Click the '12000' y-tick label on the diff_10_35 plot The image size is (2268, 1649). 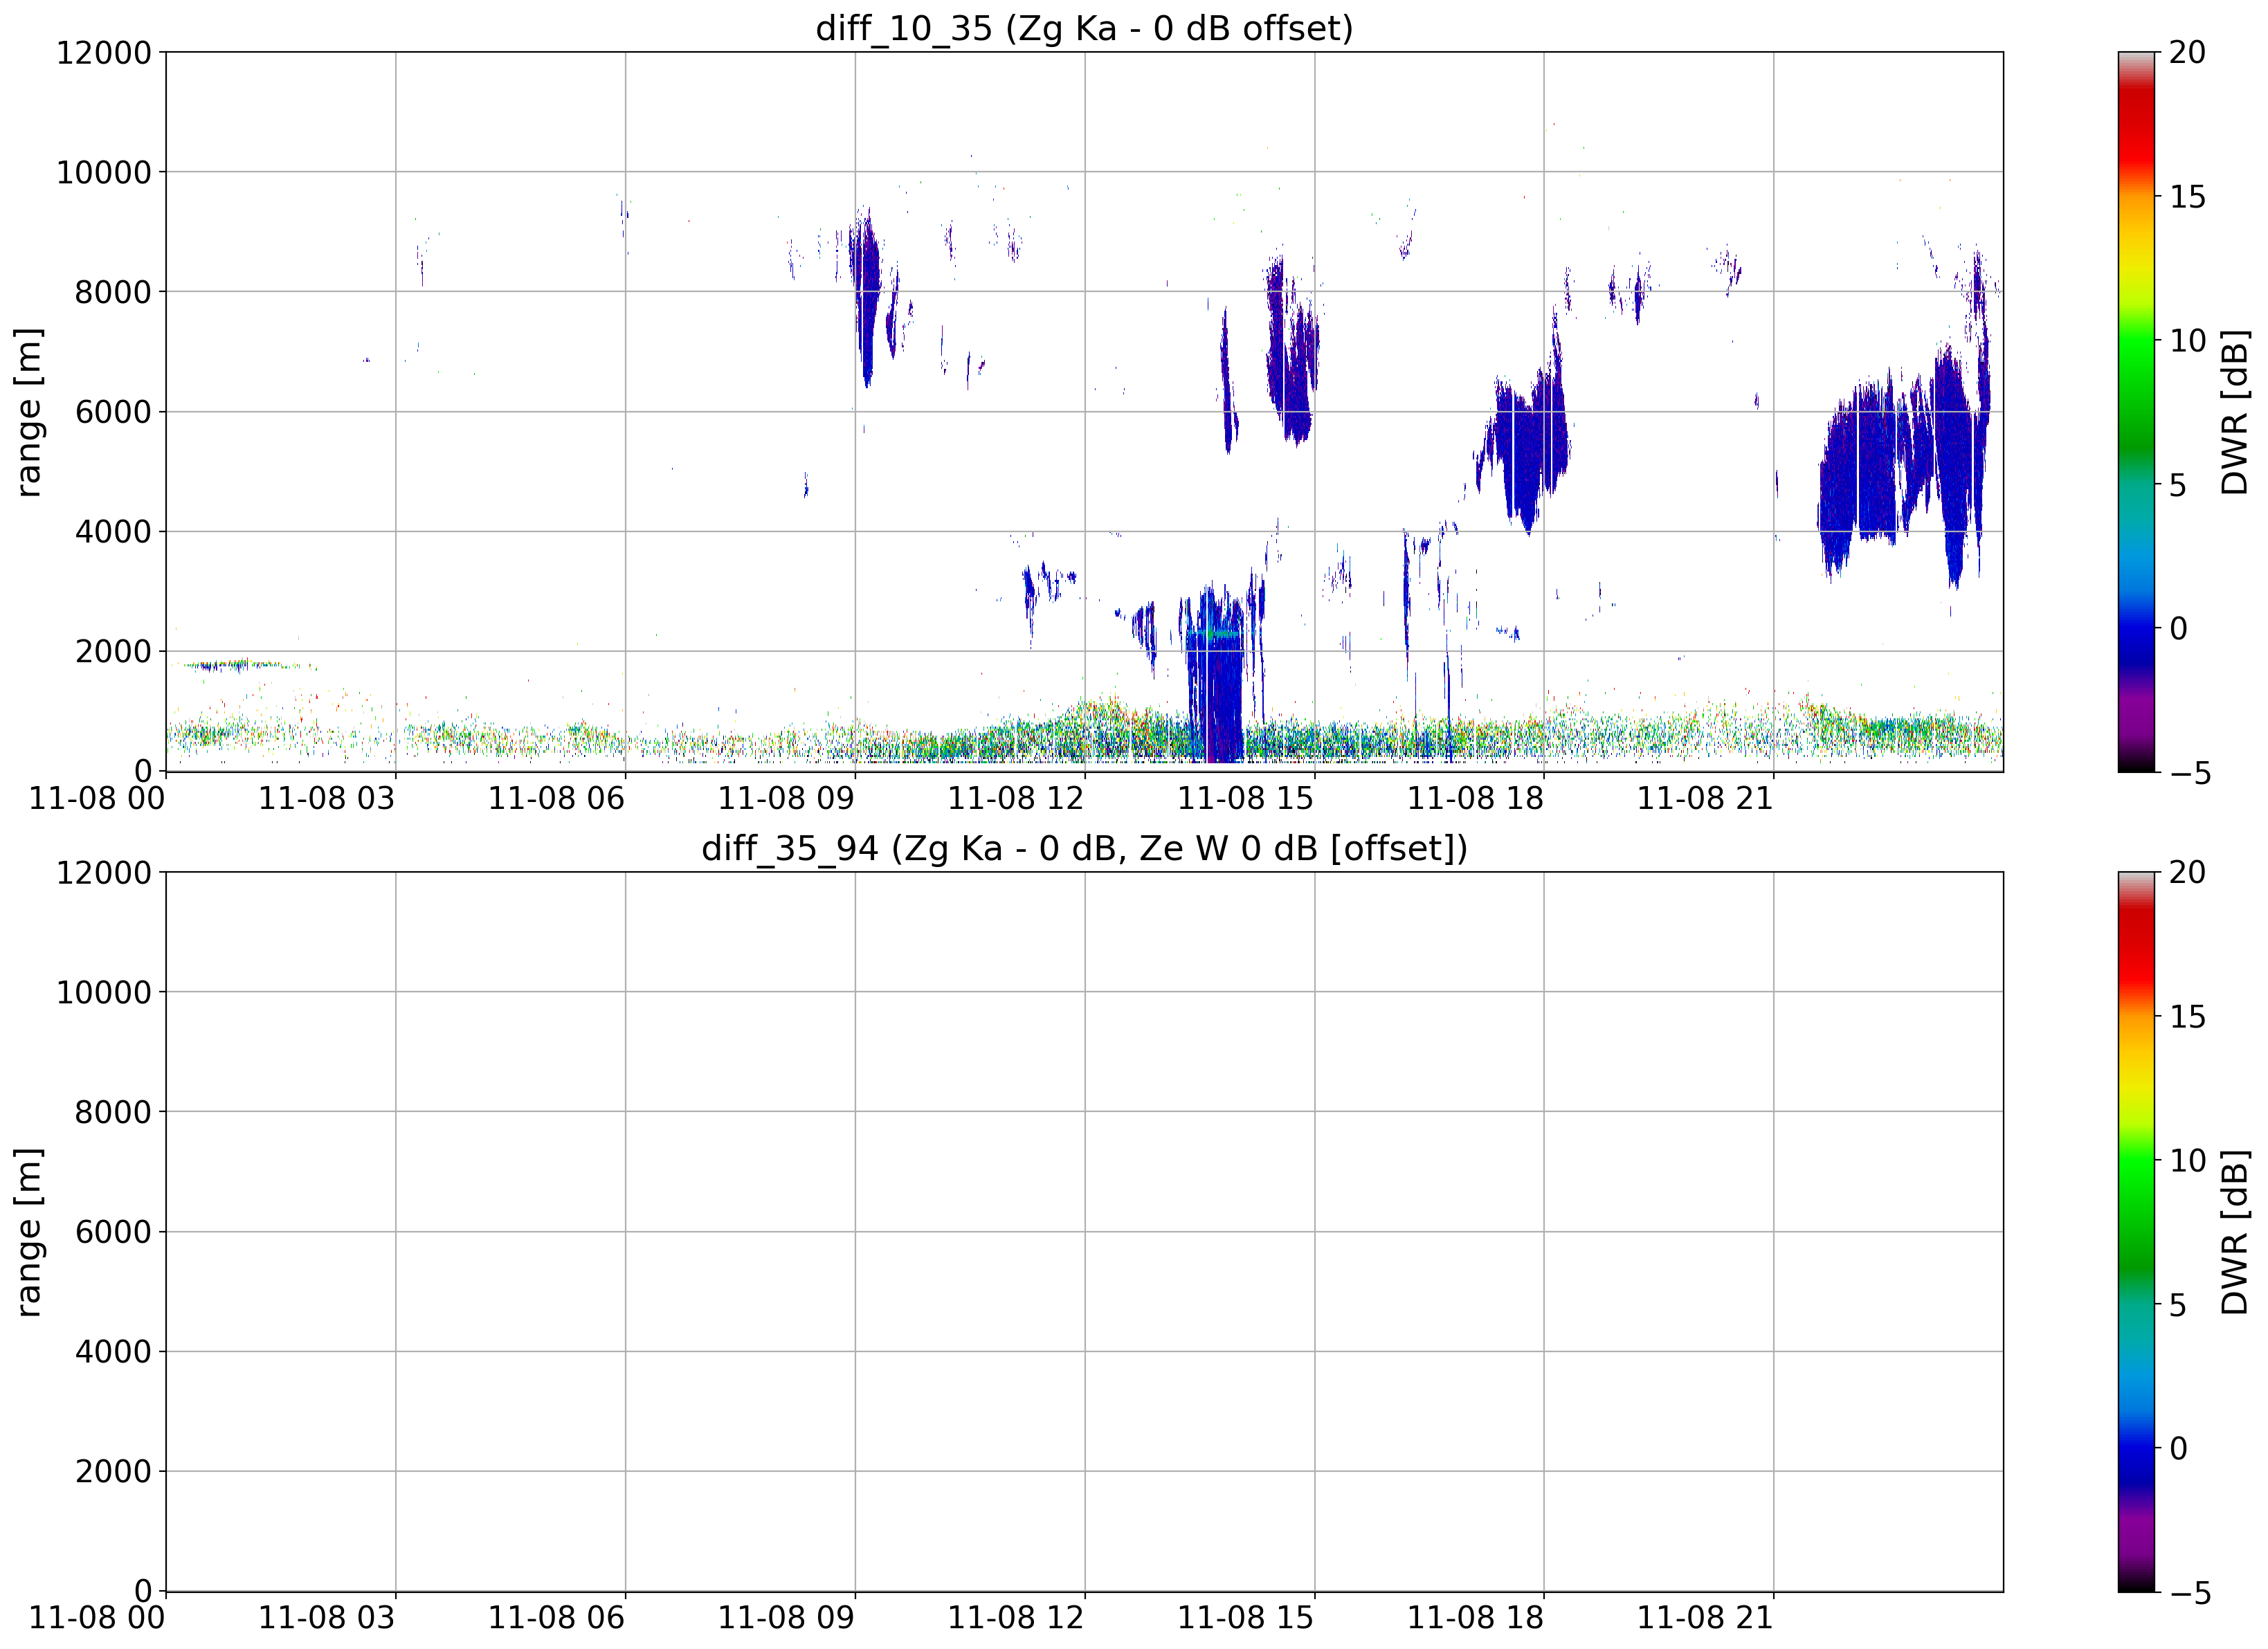coord(103,52)
